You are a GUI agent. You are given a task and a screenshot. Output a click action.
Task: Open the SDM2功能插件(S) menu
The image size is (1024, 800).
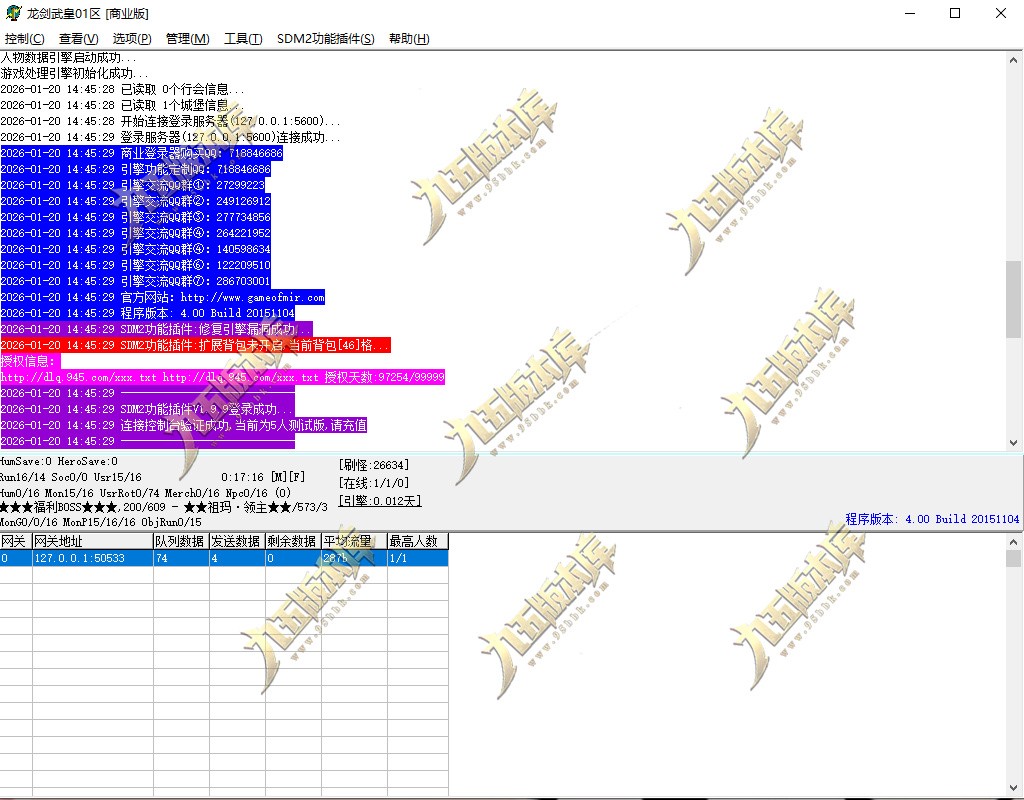326,39
